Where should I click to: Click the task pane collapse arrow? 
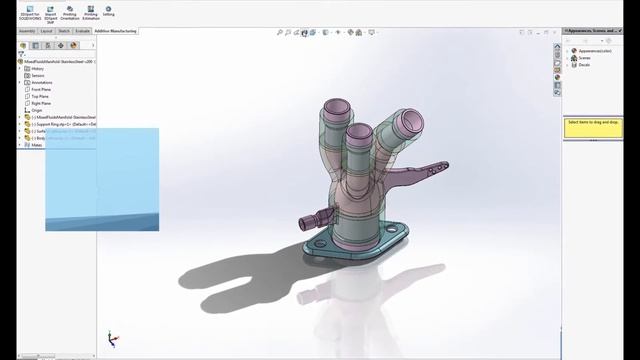click(557, 47)
